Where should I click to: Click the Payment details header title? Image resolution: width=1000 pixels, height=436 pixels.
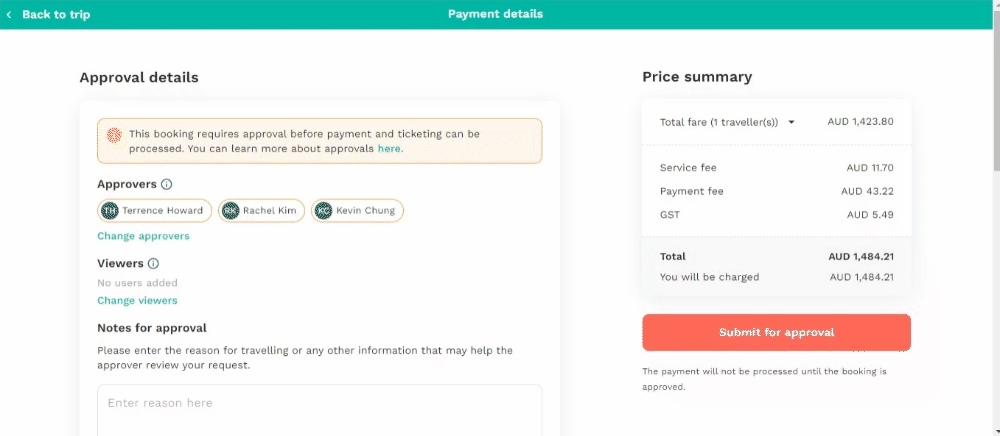(x=496, y=14)
